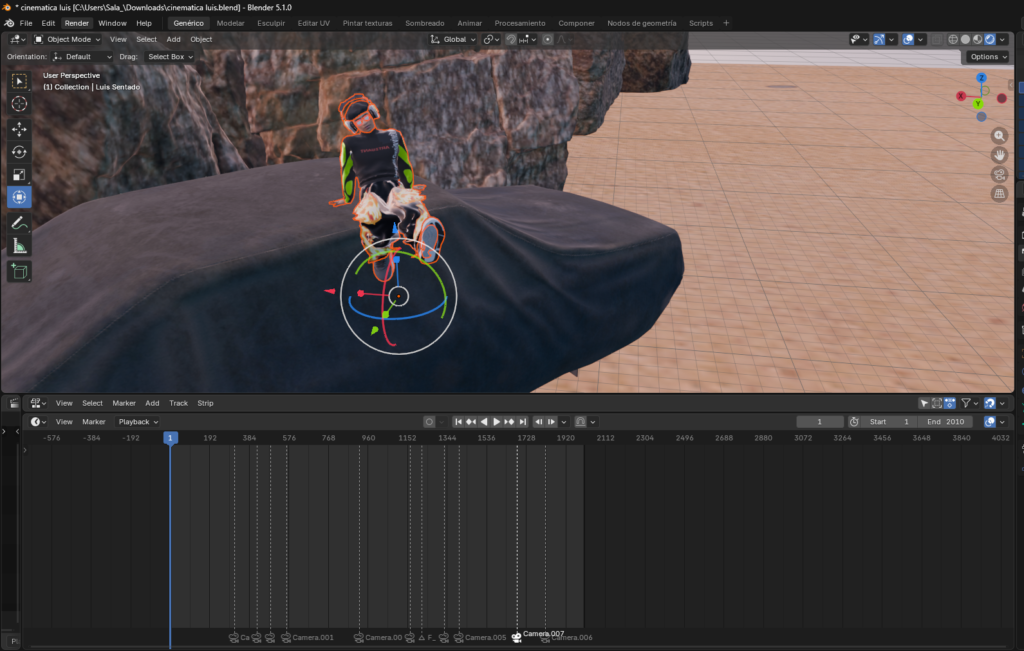Select the Scale tool
Screen dimensions: 1024x651
point(18,174)
